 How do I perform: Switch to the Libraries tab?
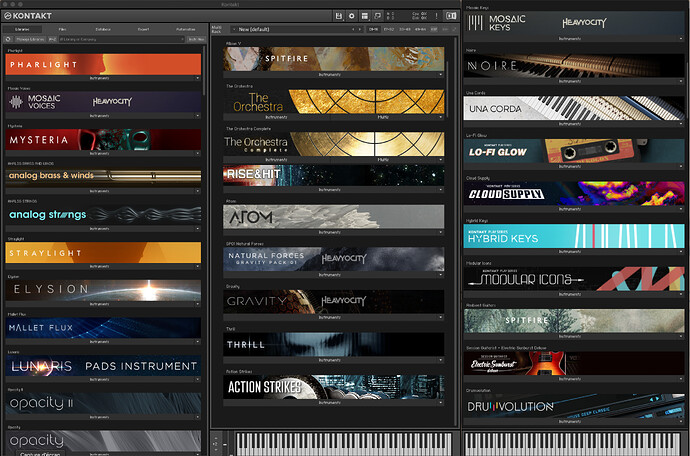(22, 29)
